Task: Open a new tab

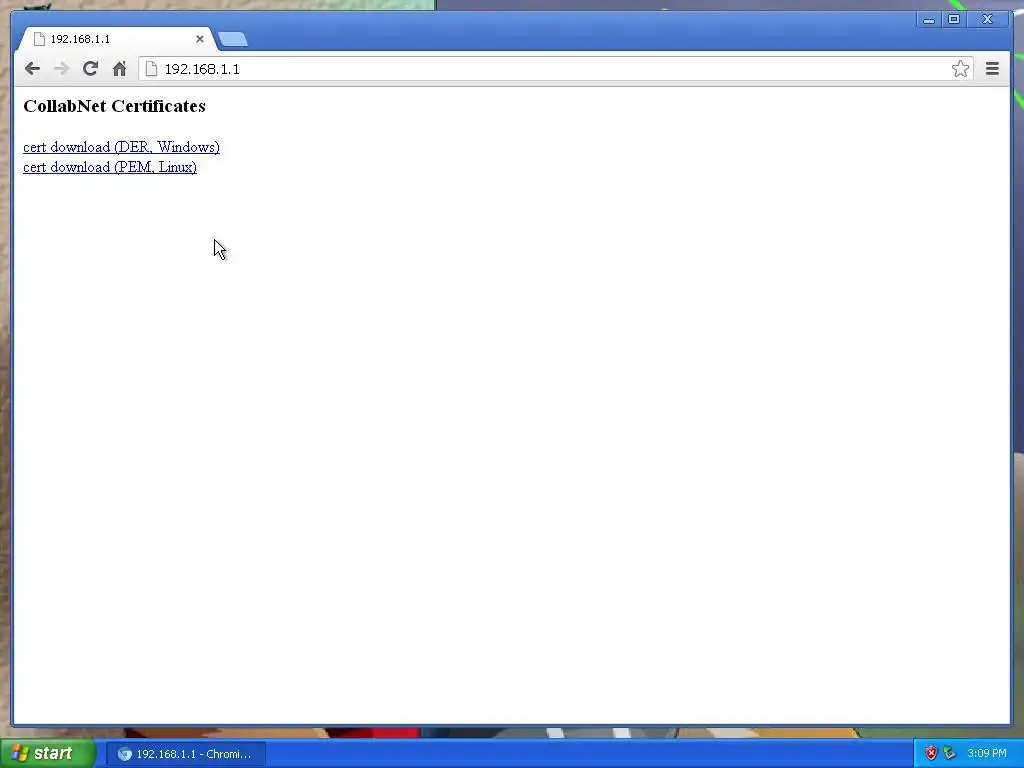Action: (233, 39)
